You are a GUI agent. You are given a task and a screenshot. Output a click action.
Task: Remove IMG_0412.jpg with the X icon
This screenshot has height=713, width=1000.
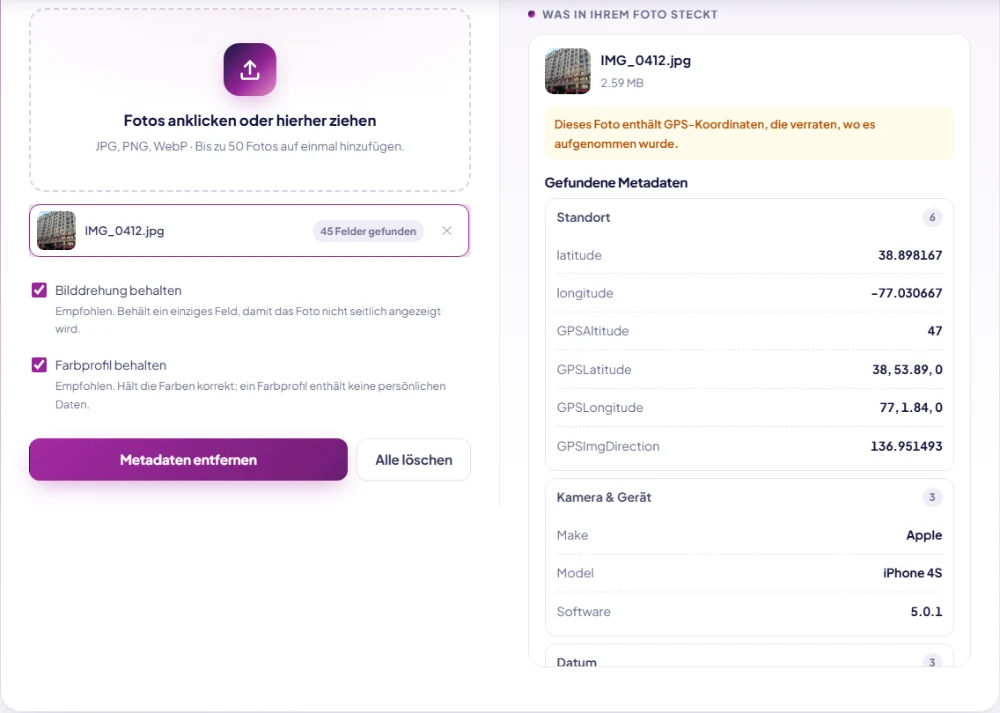446,231
